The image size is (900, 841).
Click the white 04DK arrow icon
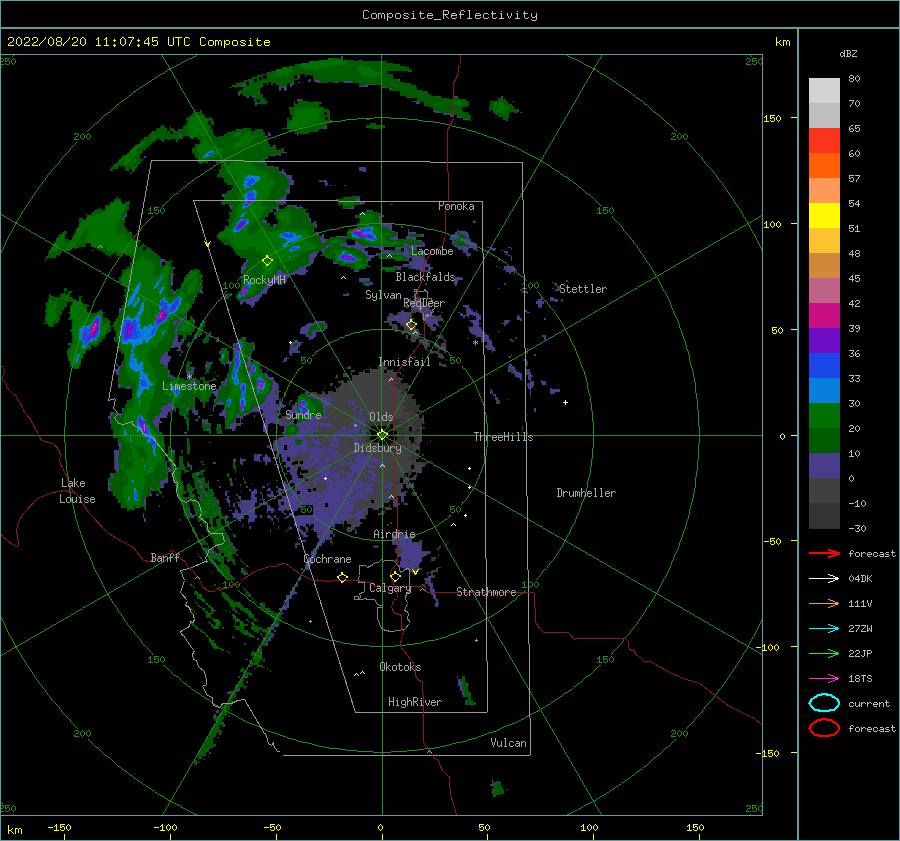(x=824, y=579)
